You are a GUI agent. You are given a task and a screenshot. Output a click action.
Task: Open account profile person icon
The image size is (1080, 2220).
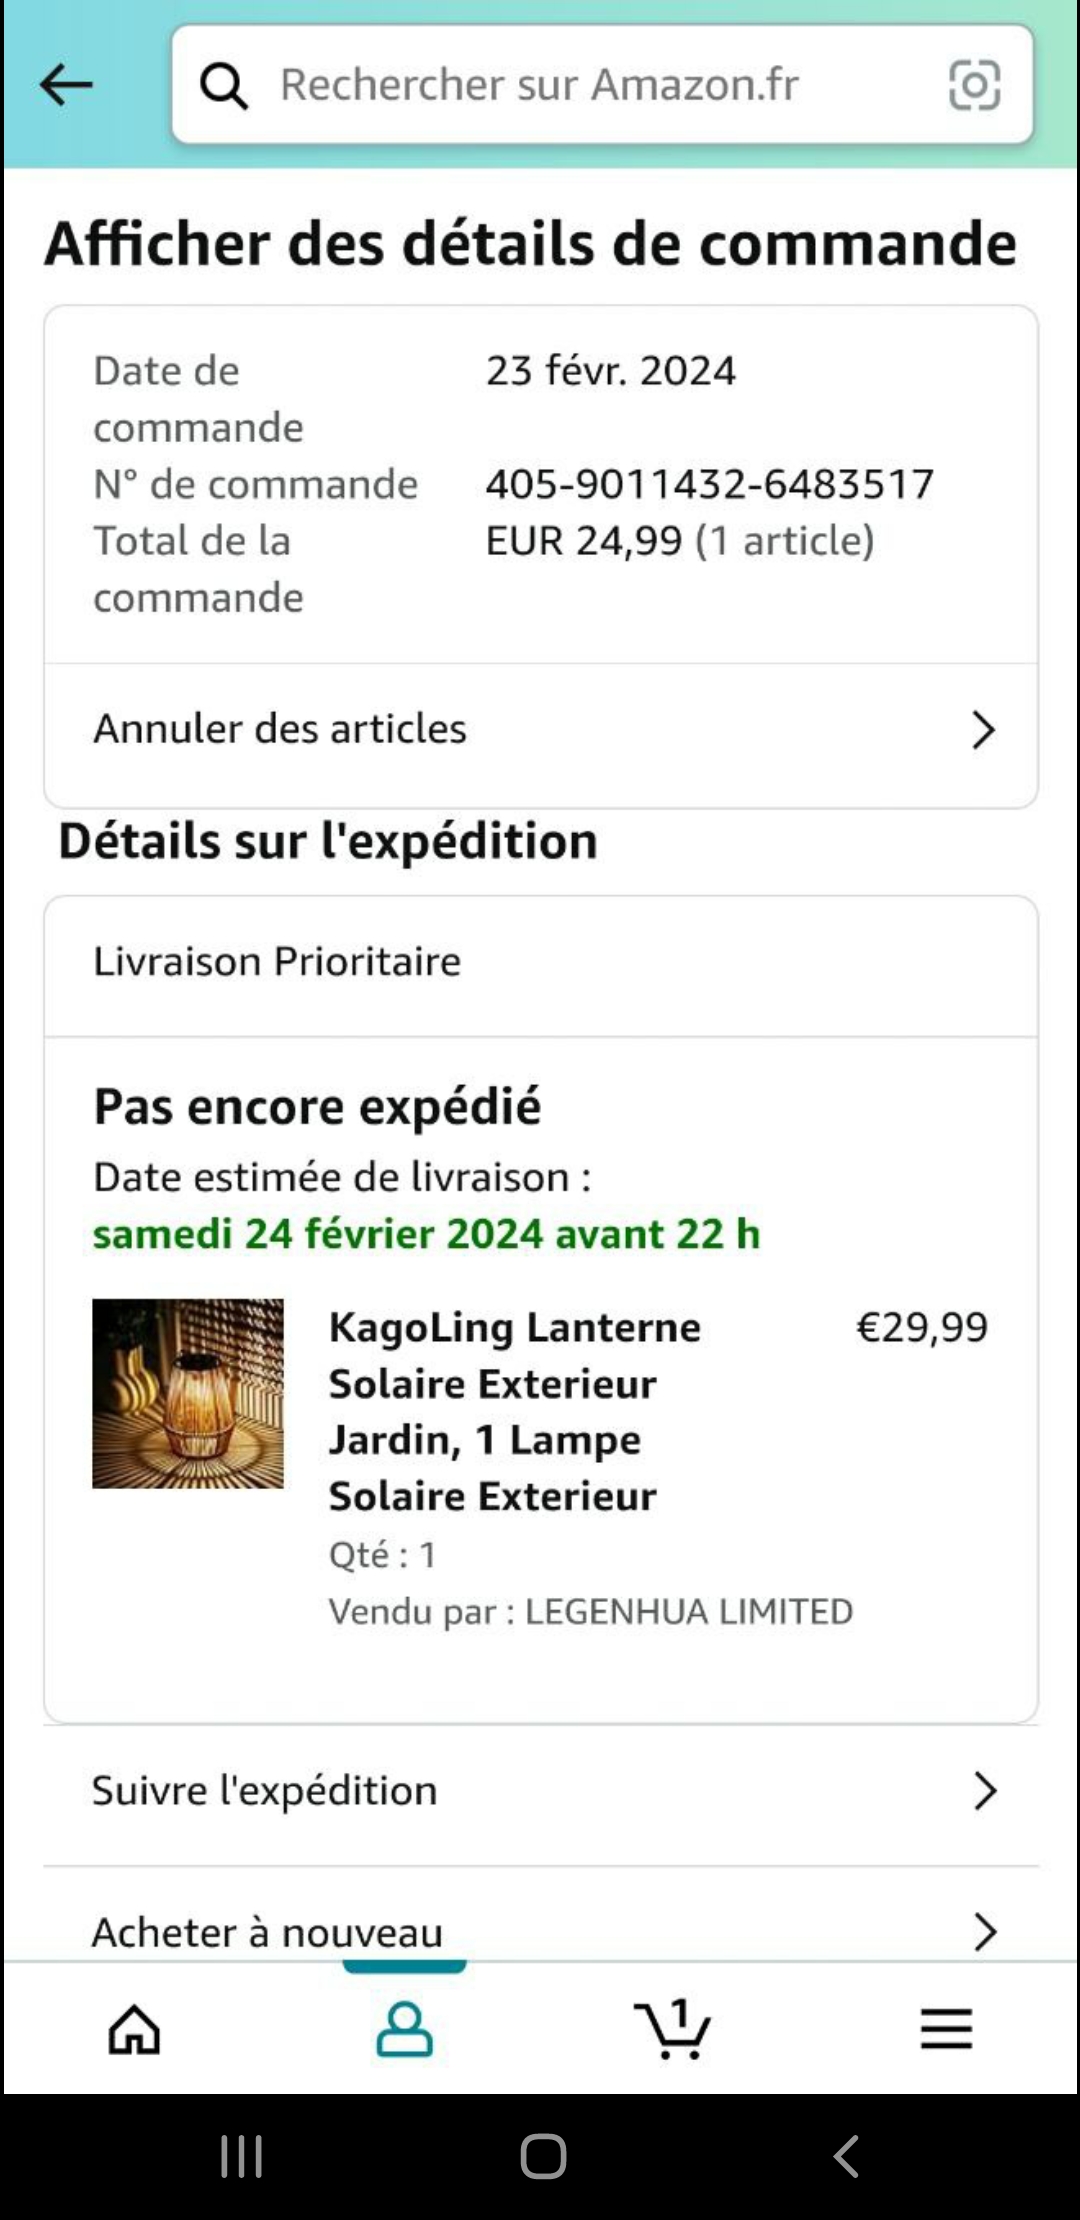404,2030
